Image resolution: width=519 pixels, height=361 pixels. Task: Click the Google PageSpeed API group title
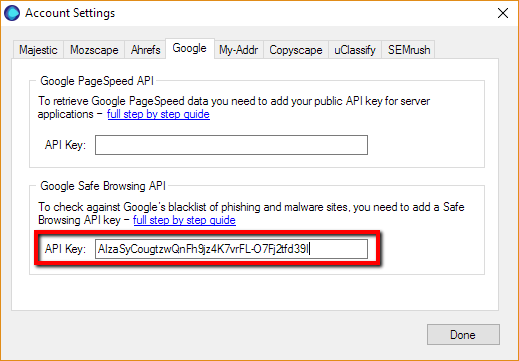[x=97, y=81]
